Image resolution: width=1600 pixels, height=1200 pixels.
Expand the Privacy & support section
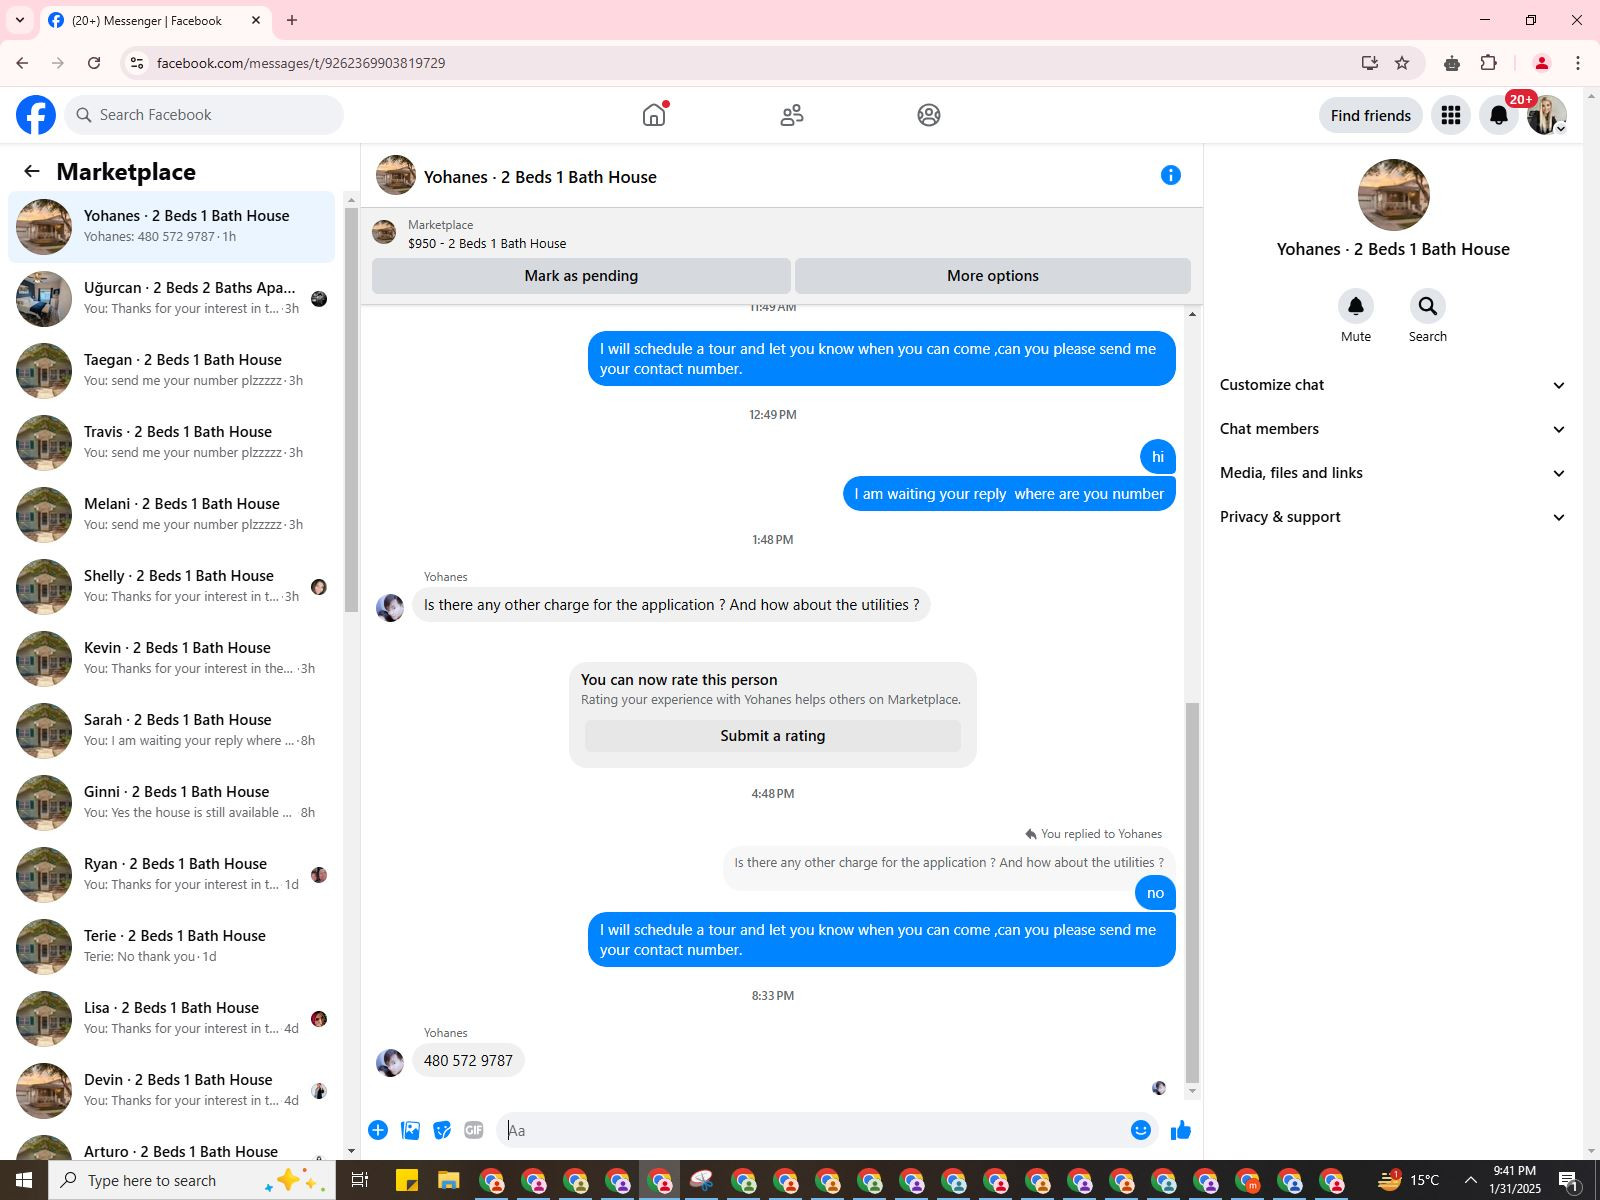pyautogui.click(x=1392, y=517)
